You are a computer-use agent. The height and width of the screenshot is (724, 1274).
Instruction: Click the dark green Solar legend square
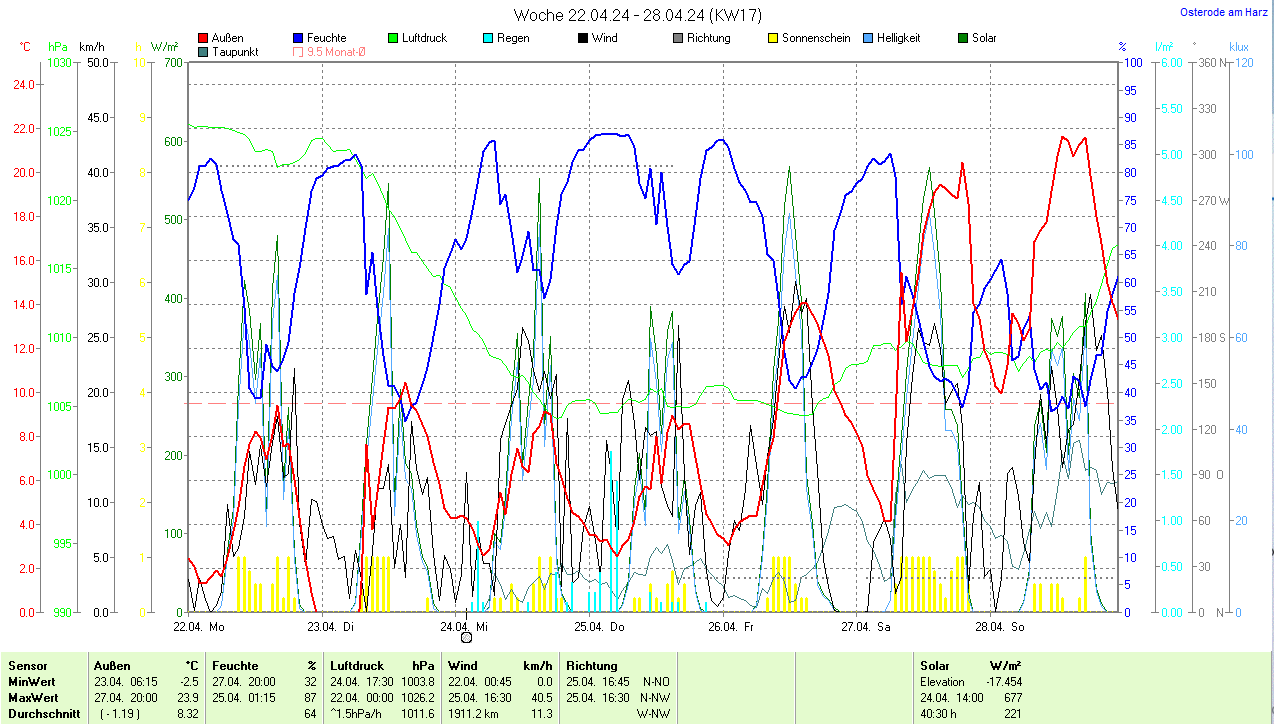coord(963,39)
